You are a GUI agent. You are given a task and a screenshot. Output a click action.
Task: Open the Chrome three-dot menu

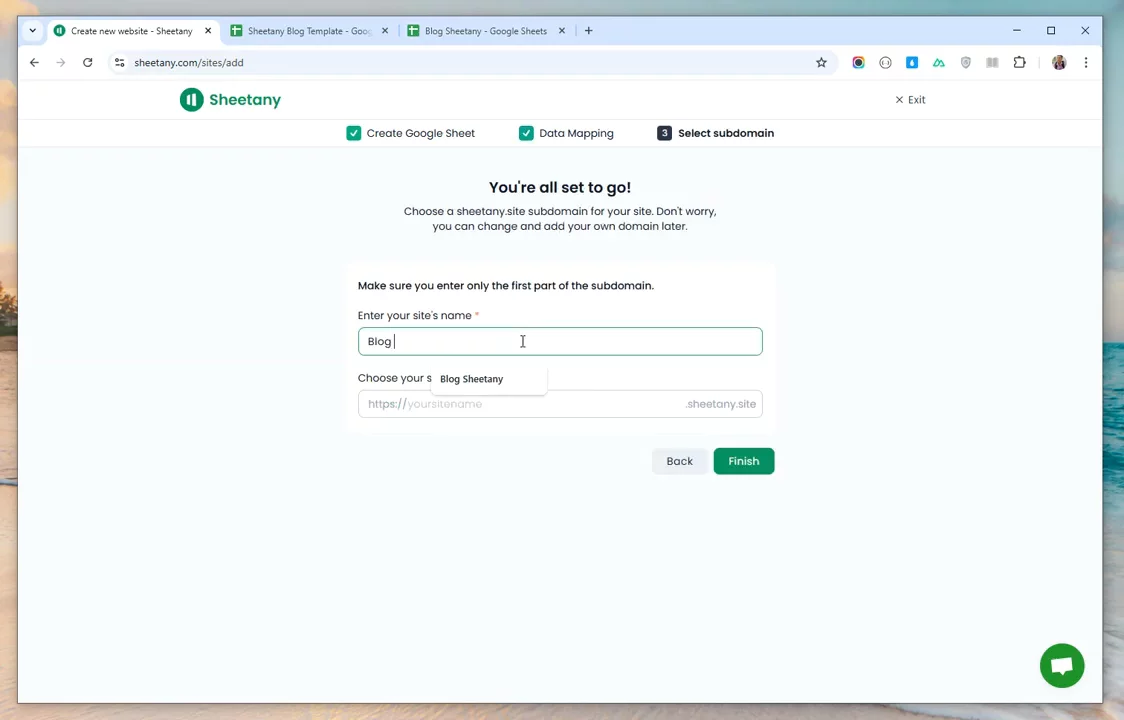click(x=1085, y=63)
